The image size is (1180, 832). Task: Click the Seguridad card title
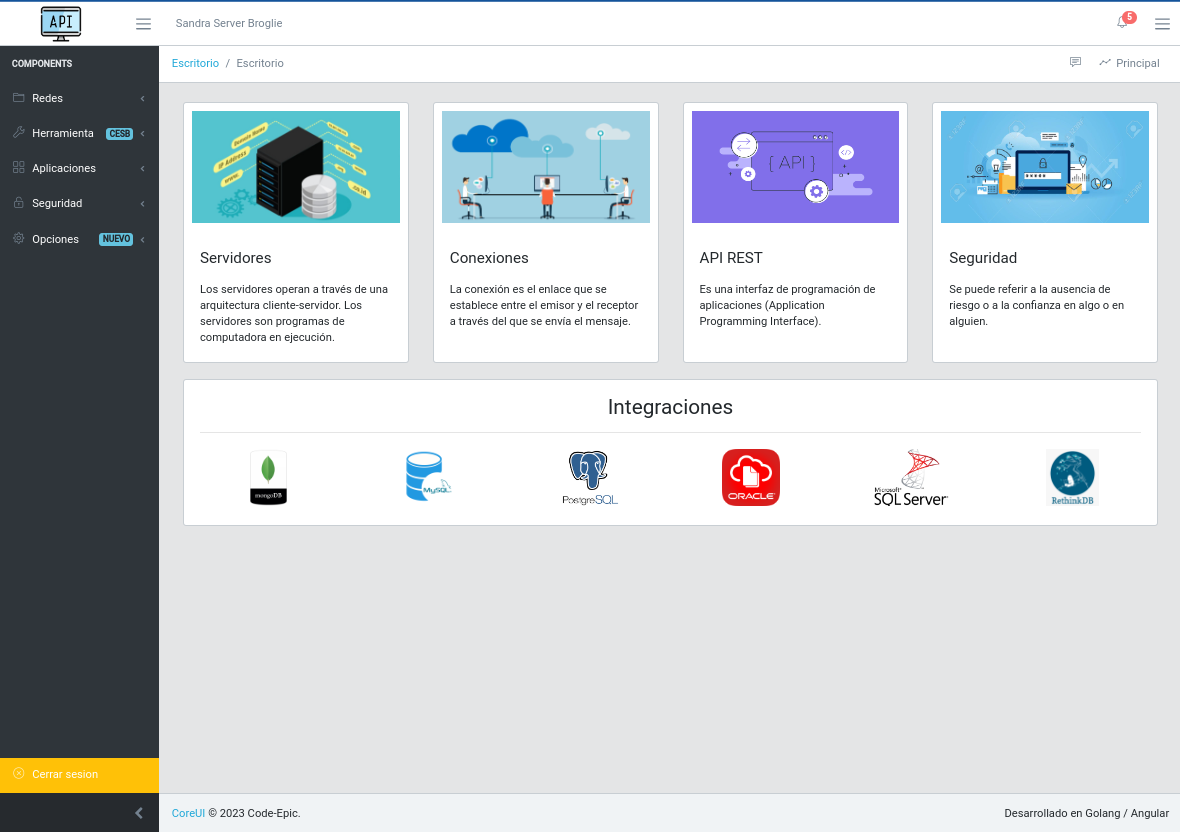983,258
